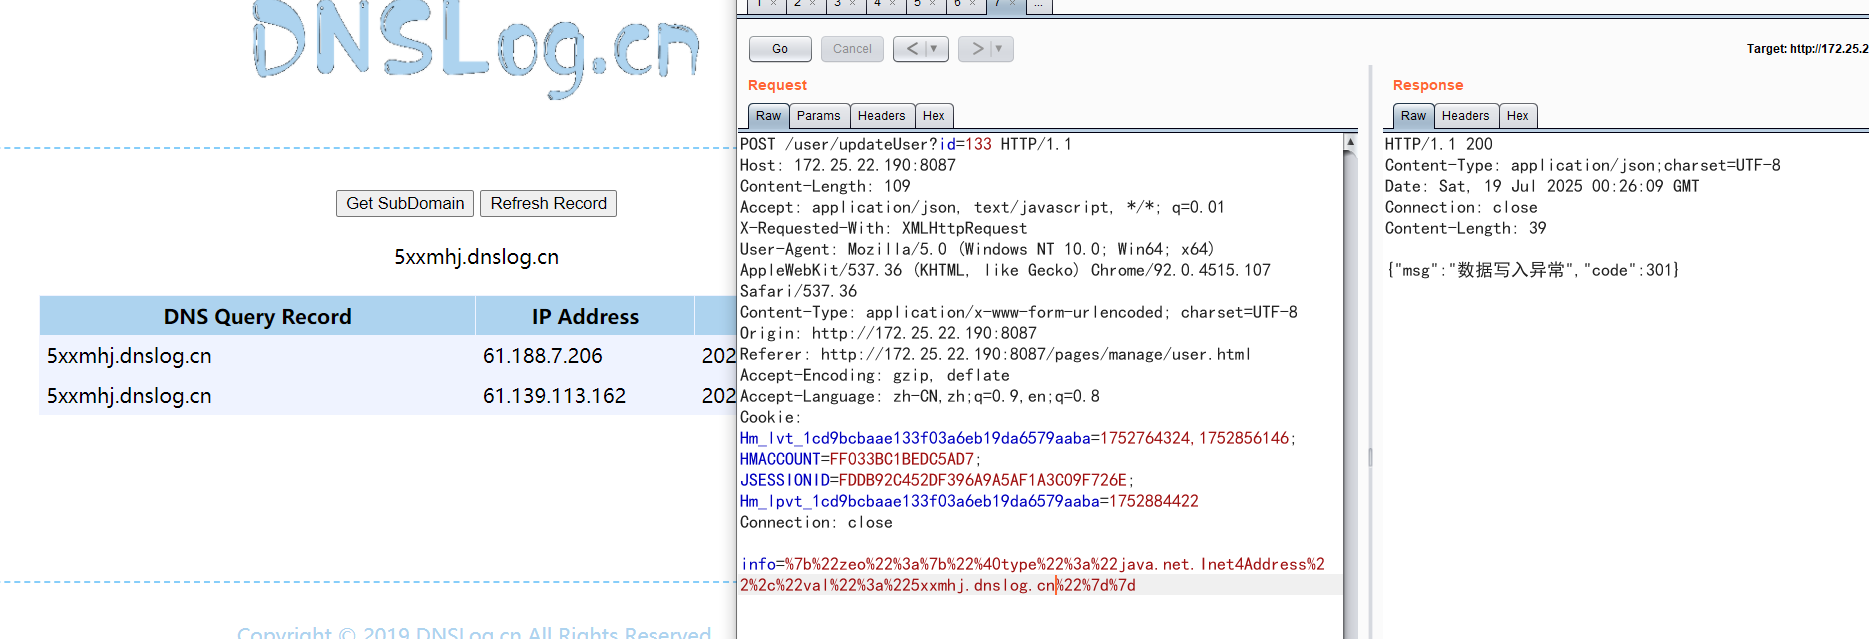Open the back history dropdown arrow
The height and width of the screenshot is (639, 1869).
(935, 48)
